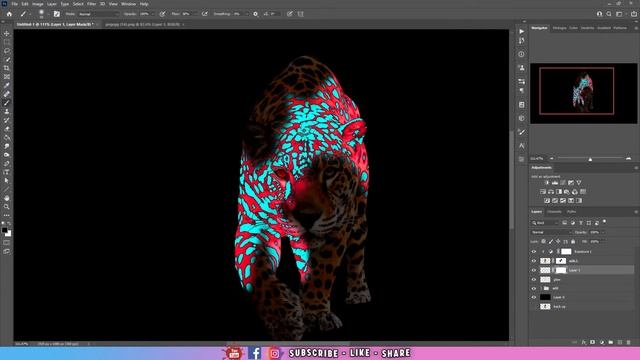Click the background color swatch
The width and height of the screenshot is (640, 360).
[x=9, y=234]
